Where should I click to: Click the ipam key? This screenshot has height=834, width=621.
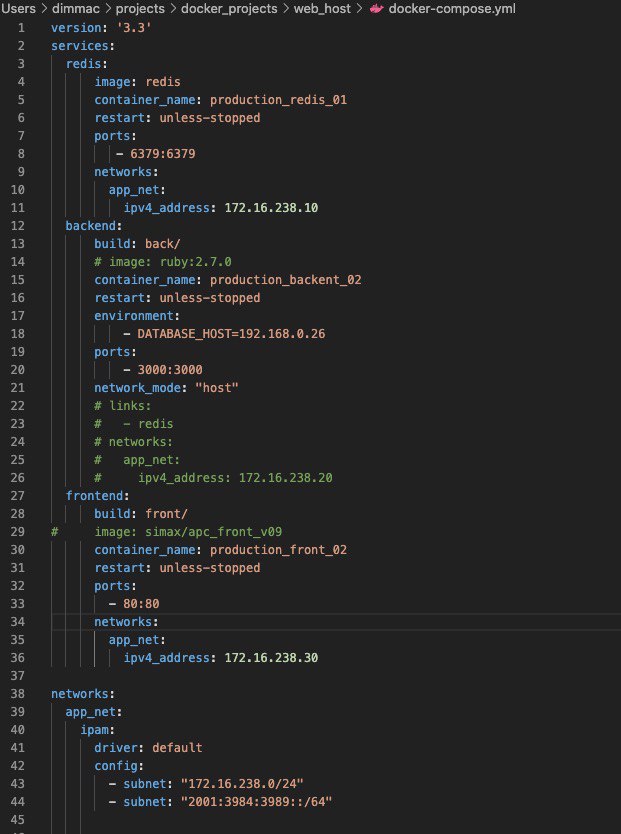click(x=94, y=730)
